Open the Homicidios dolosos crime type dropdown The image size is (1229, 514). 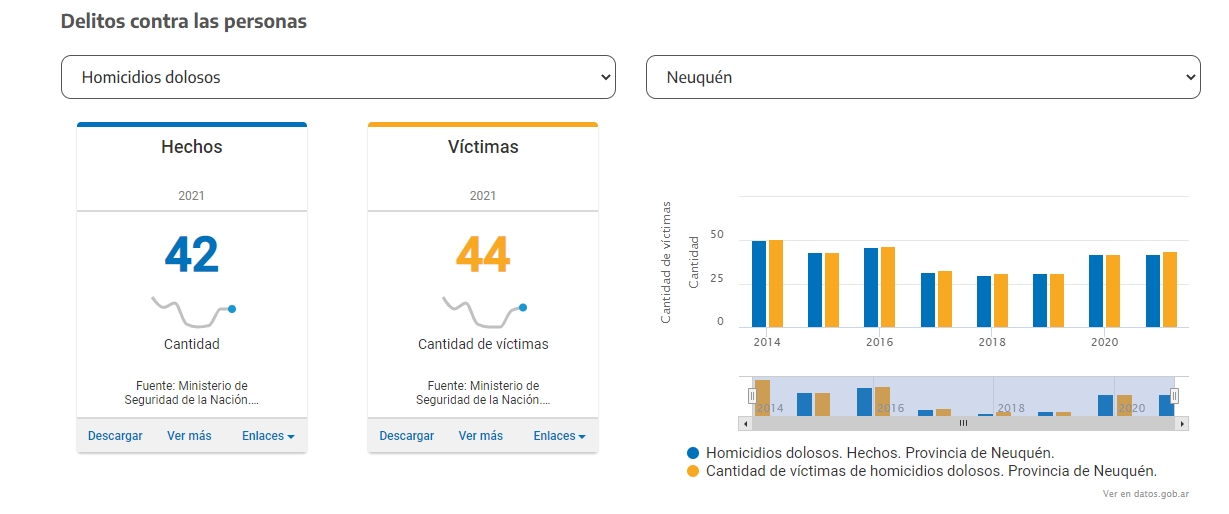point(338,77)
